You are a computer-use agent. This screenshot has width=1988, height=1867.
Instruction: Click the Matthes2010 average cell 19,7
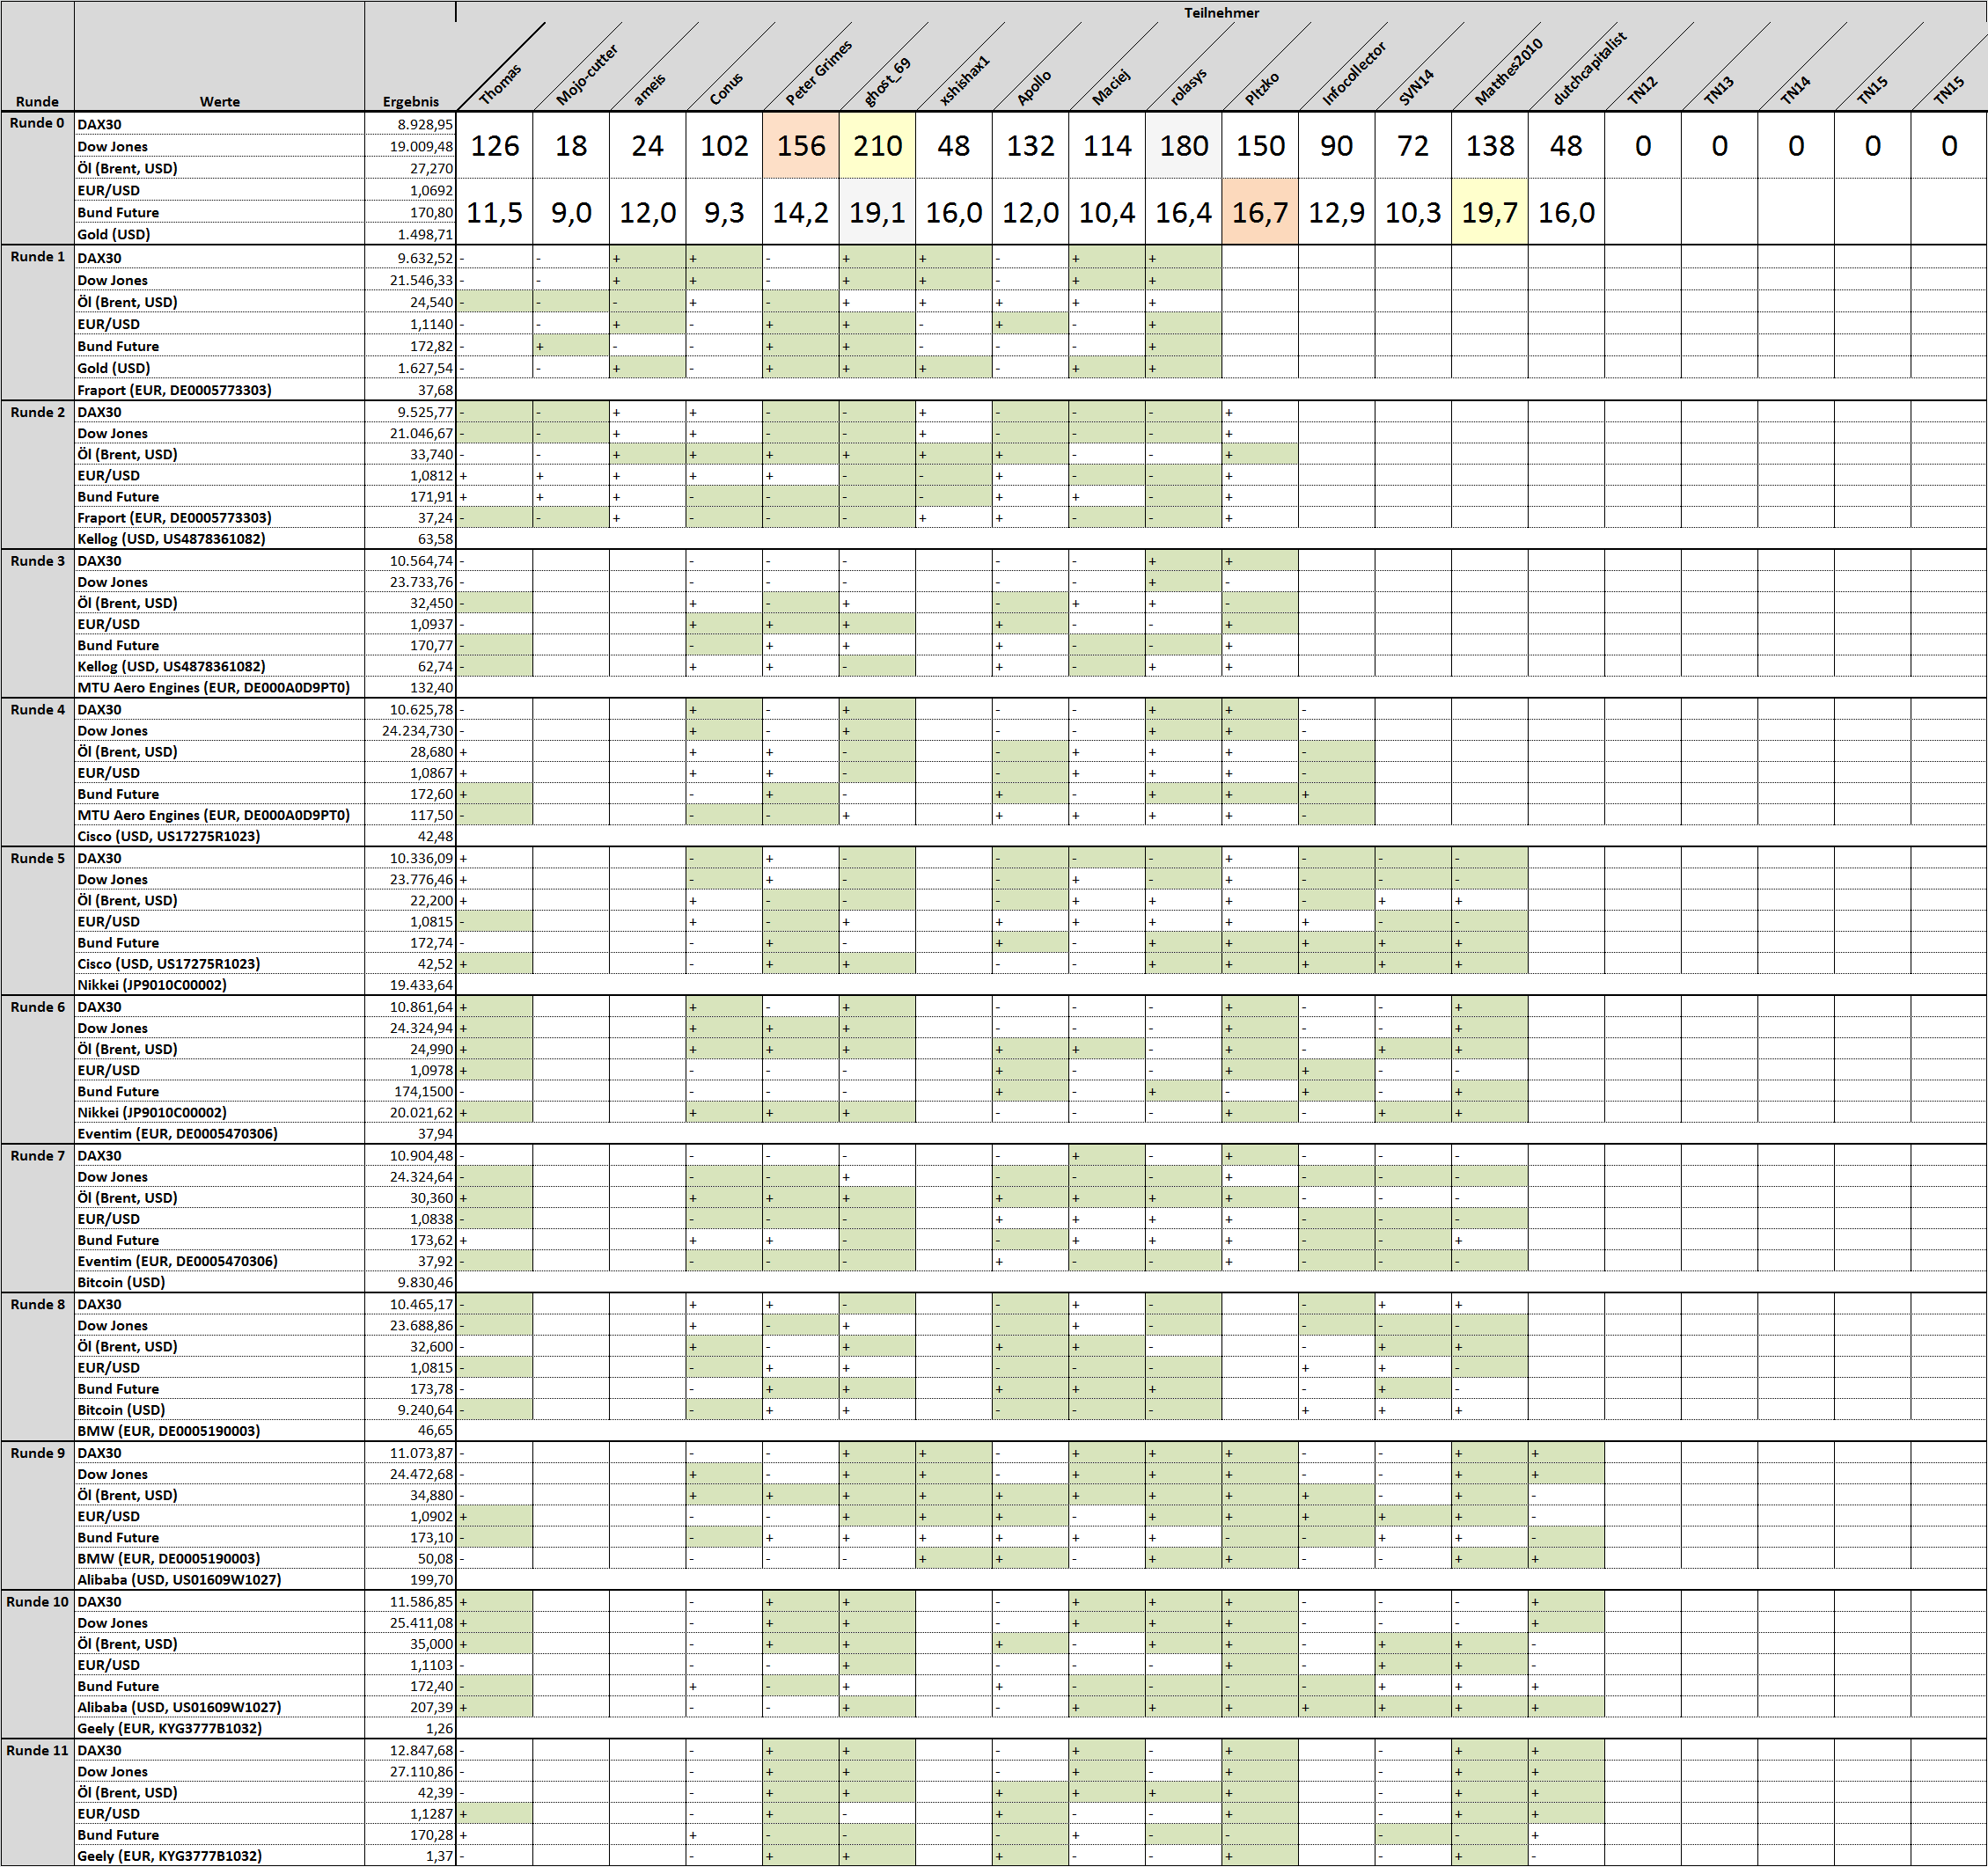point(1489,212)
